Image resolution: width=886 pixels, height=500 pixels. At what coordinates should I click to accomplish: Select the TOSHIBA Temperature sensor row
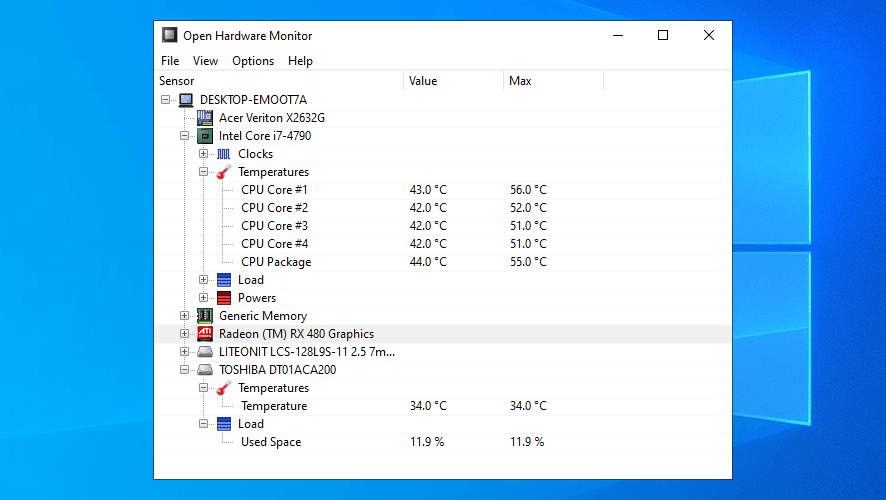coord(443,406)
